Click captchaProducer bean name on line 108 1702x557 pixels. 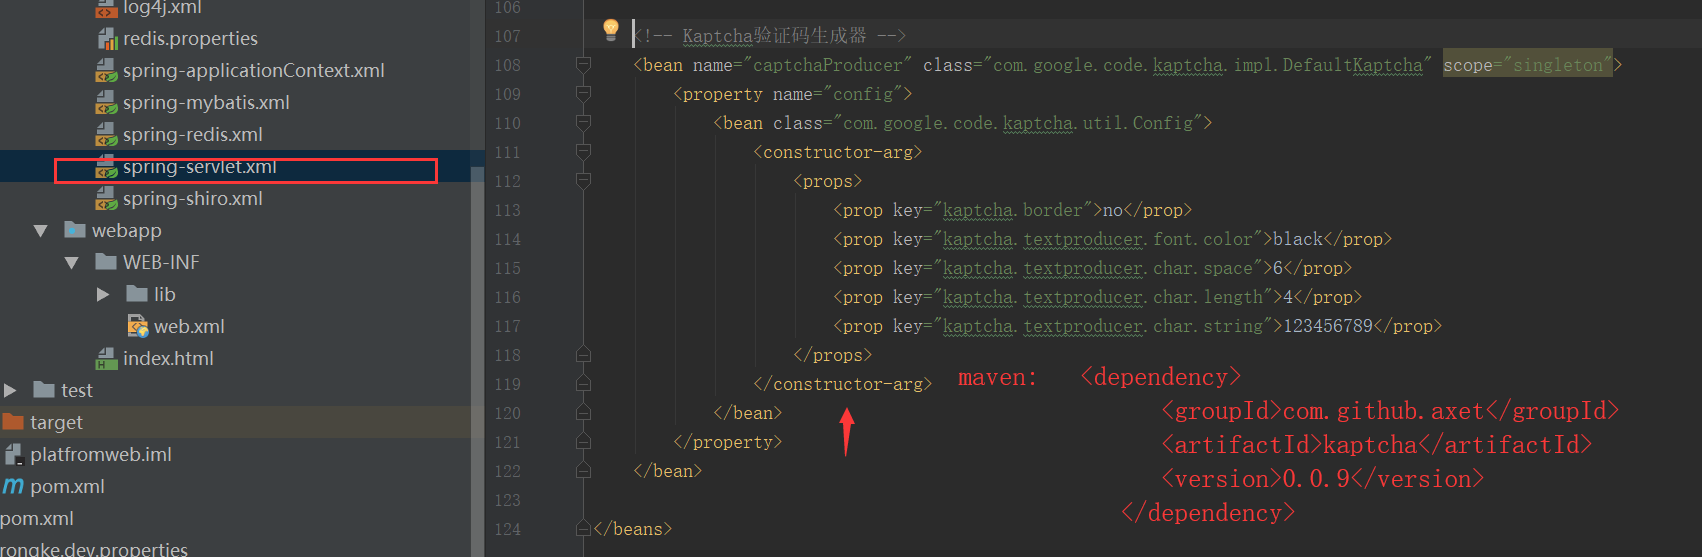(x=832, y=65)
